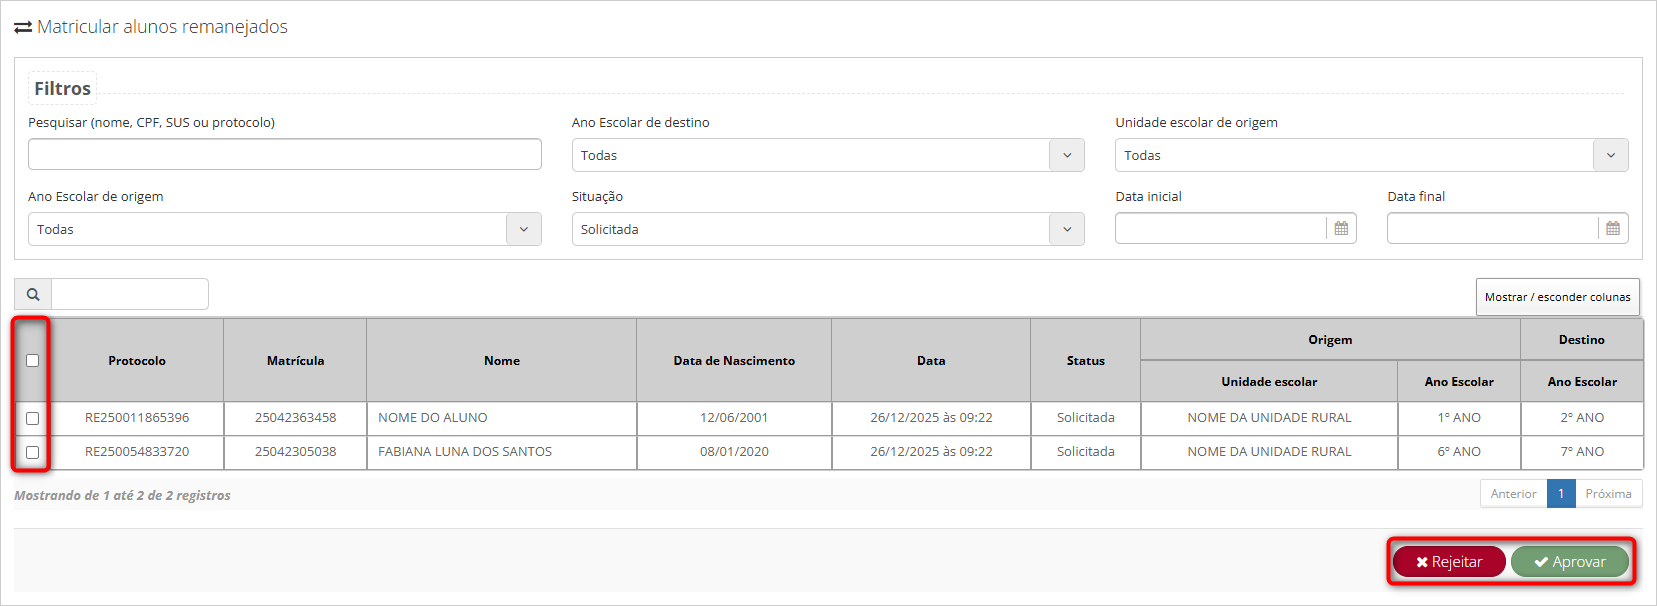Click the transfer arrows icon in the page title

point(23,28)
